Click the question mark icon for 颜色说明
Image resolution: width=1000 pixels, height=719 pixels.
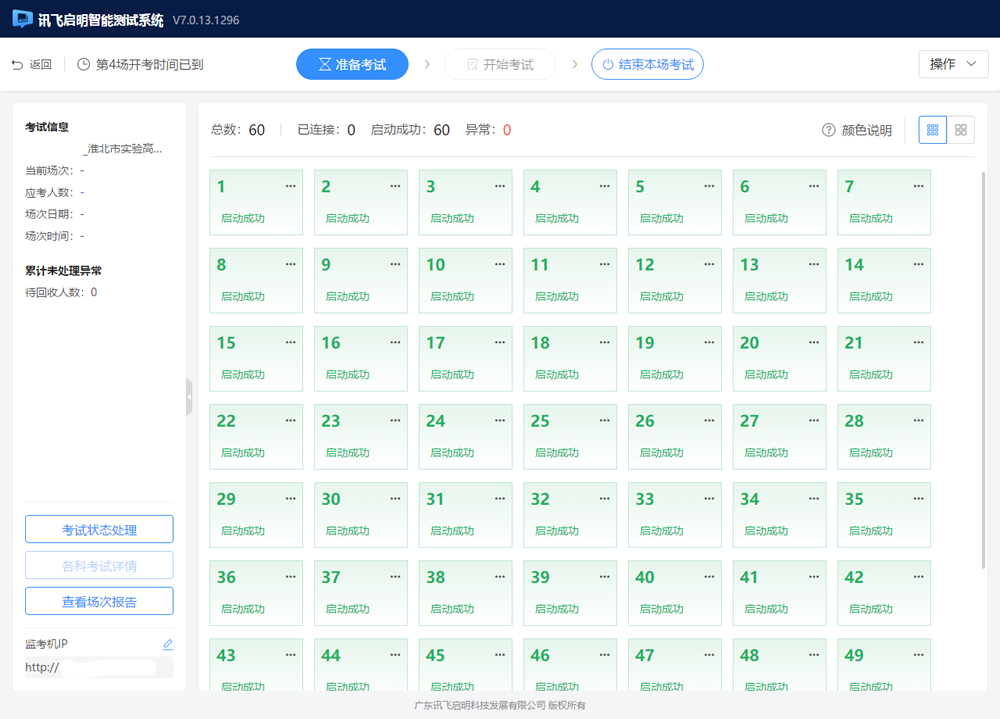pyautogui.click(x=828, y=130)
